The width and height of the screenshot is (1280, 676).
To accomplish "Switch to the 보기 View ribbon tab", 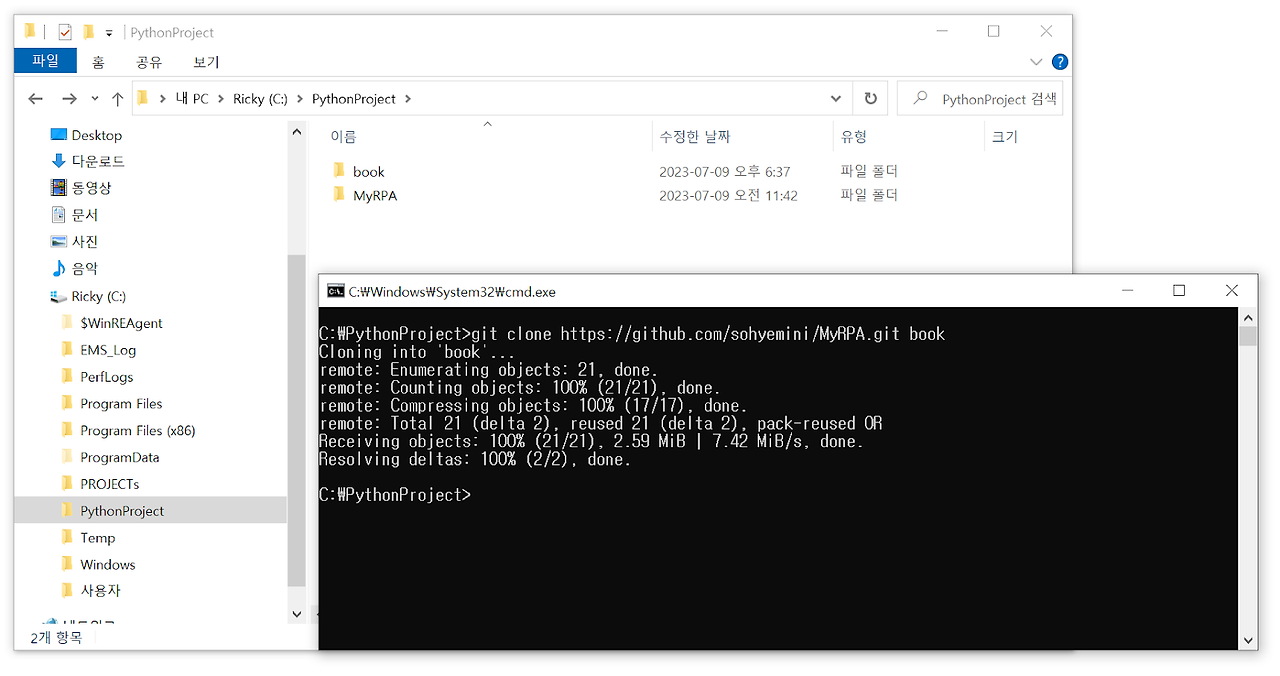I will pyautogui.click(x=206, y=62).
